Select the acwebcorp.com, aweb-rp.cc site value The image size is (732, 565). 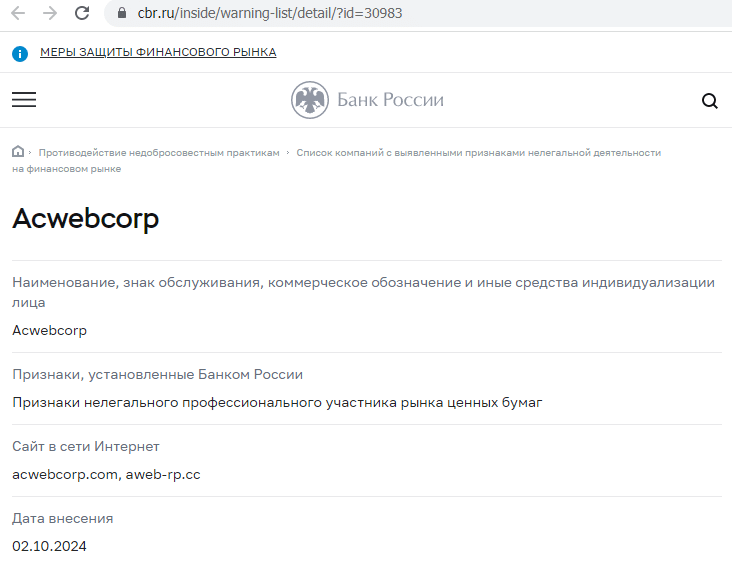click(x=106, y=474)
